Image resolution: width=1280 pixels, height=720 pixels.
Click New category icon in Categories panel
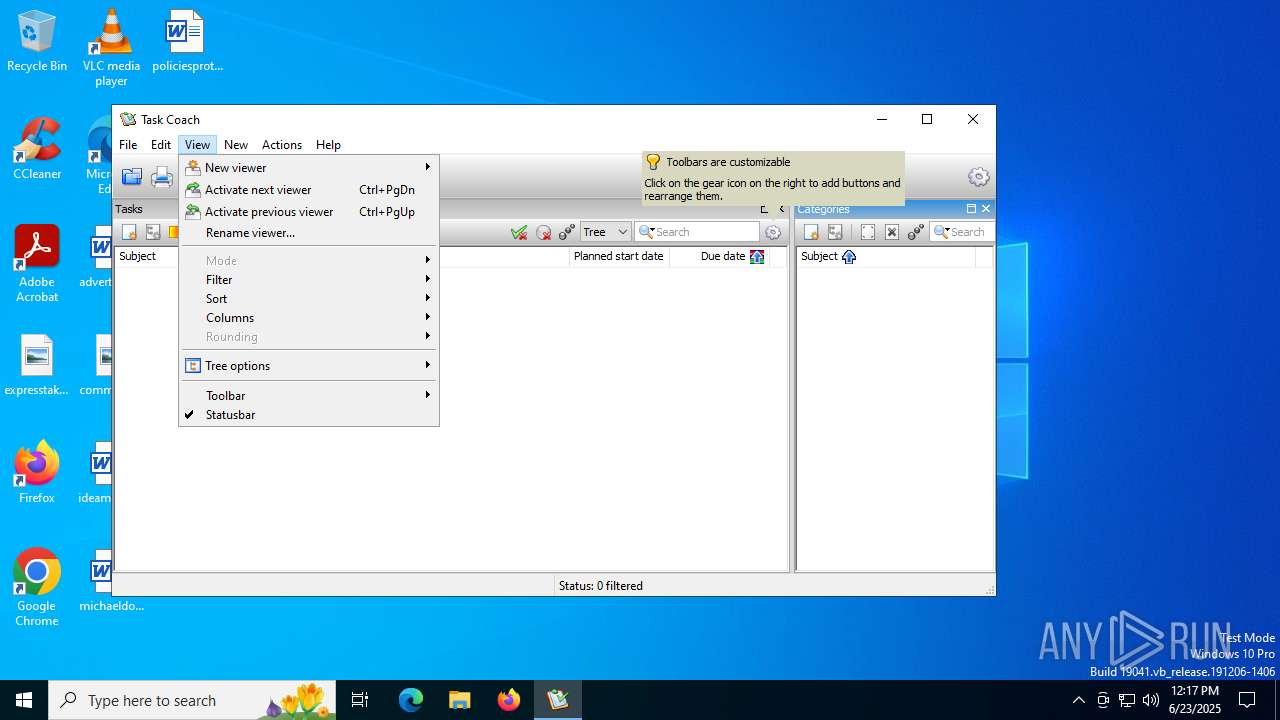pyautogui.click(x=811, y=232)
